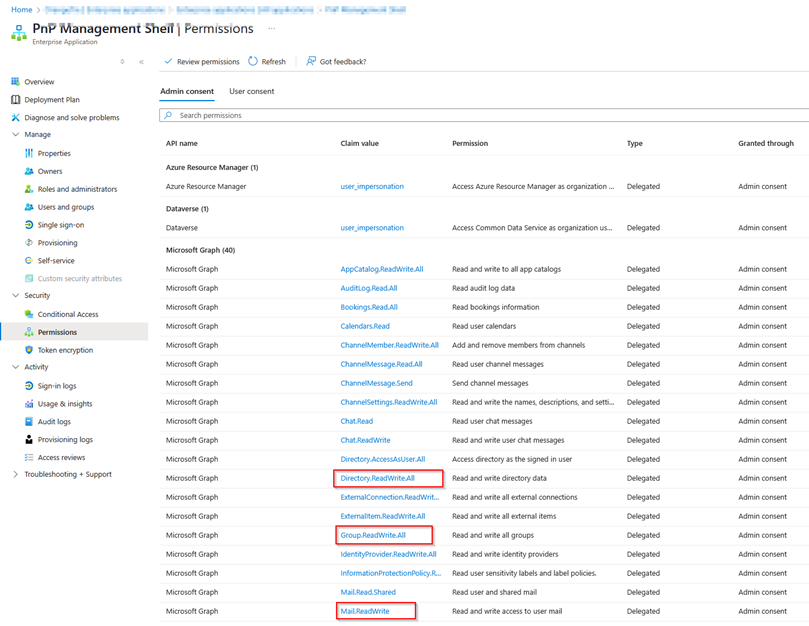Open Mail.Read.Shared claim link

[368, 592]
